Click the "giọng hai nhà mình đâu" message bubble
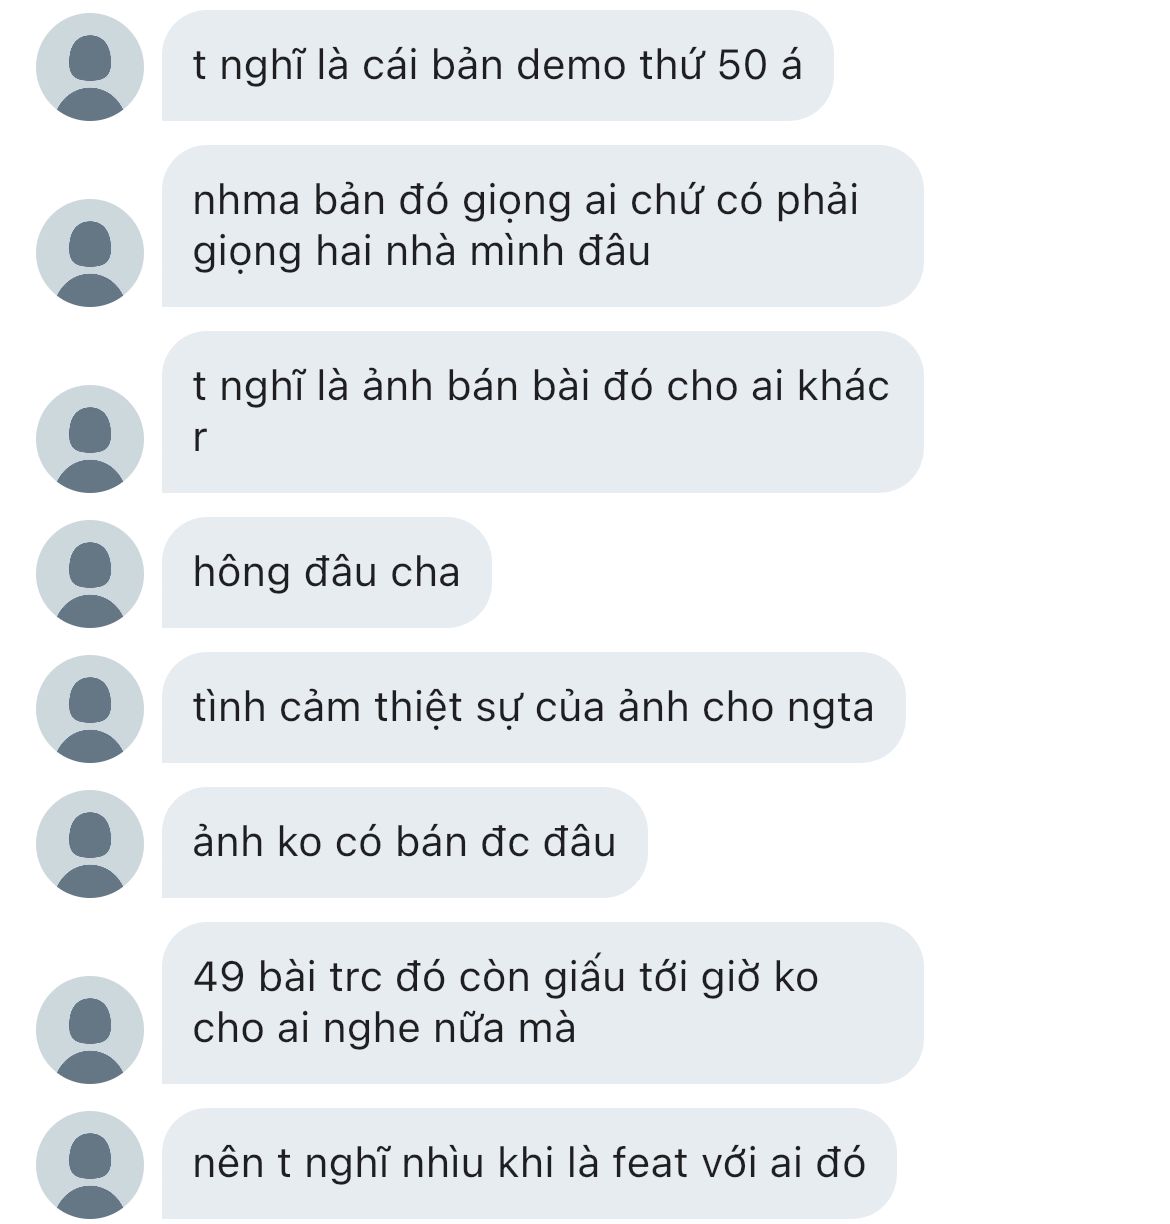Image resolution: width=1170 pixels, height=1224 pixels. click(x=541, y=226)
